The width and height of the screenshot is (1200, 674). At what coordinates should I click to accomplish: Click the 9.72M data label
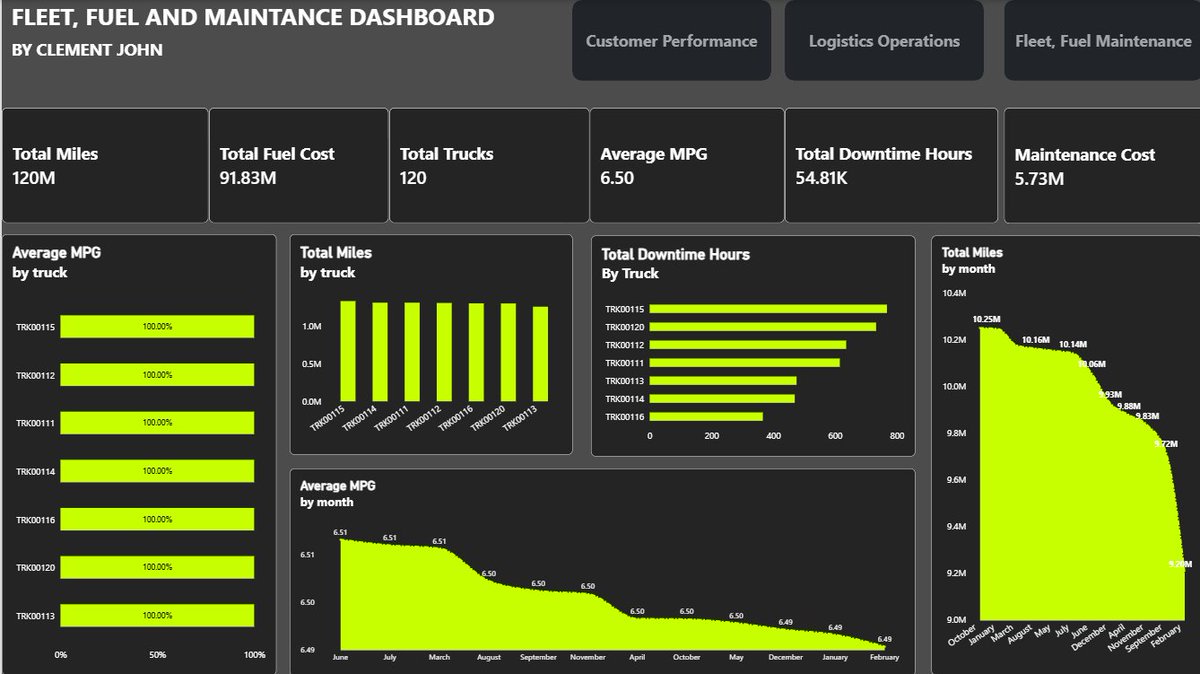pos(1165,444)
